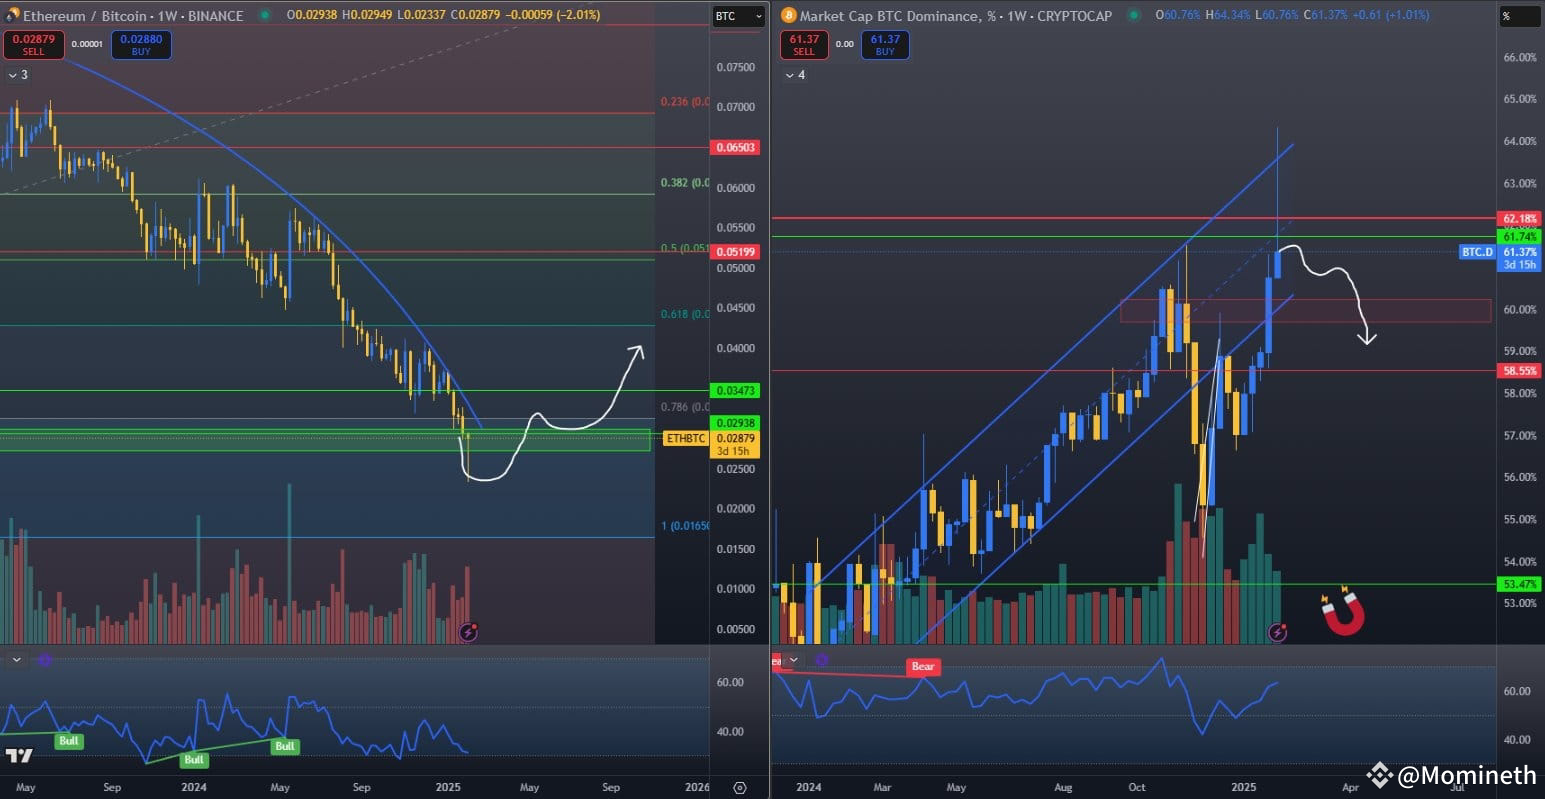Click the lightning bolt icon on the ETH/BTC chart
The image size is (1545, 799).
(469, 631)
